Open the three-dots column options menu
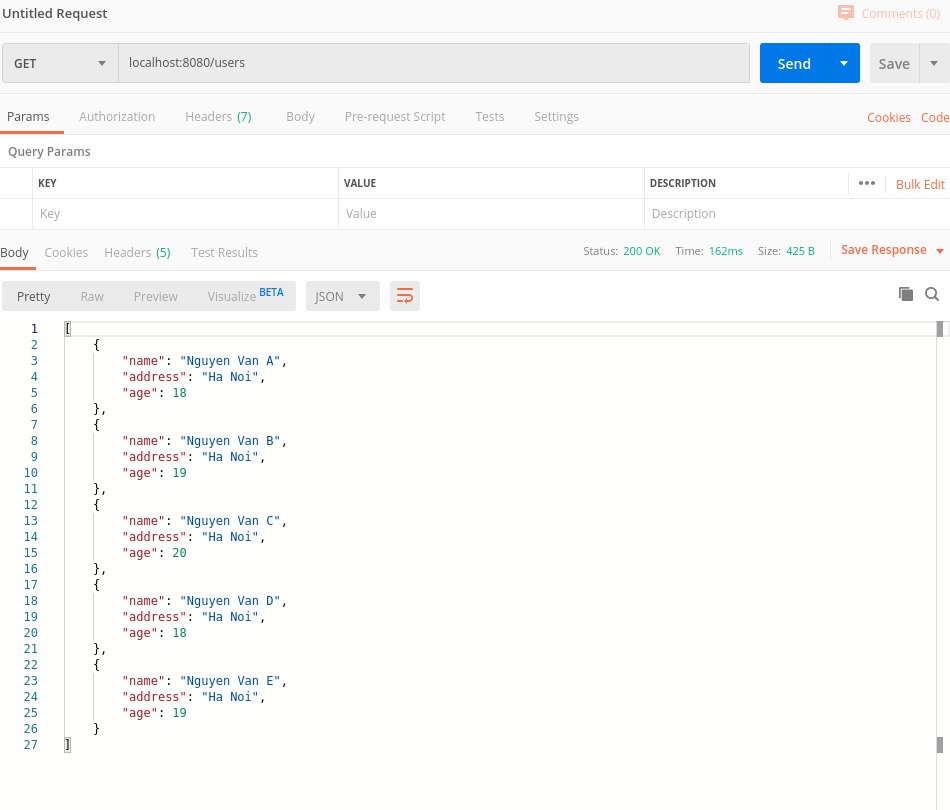The height and width of the screenshot is (810, 950). pos(867,183)
